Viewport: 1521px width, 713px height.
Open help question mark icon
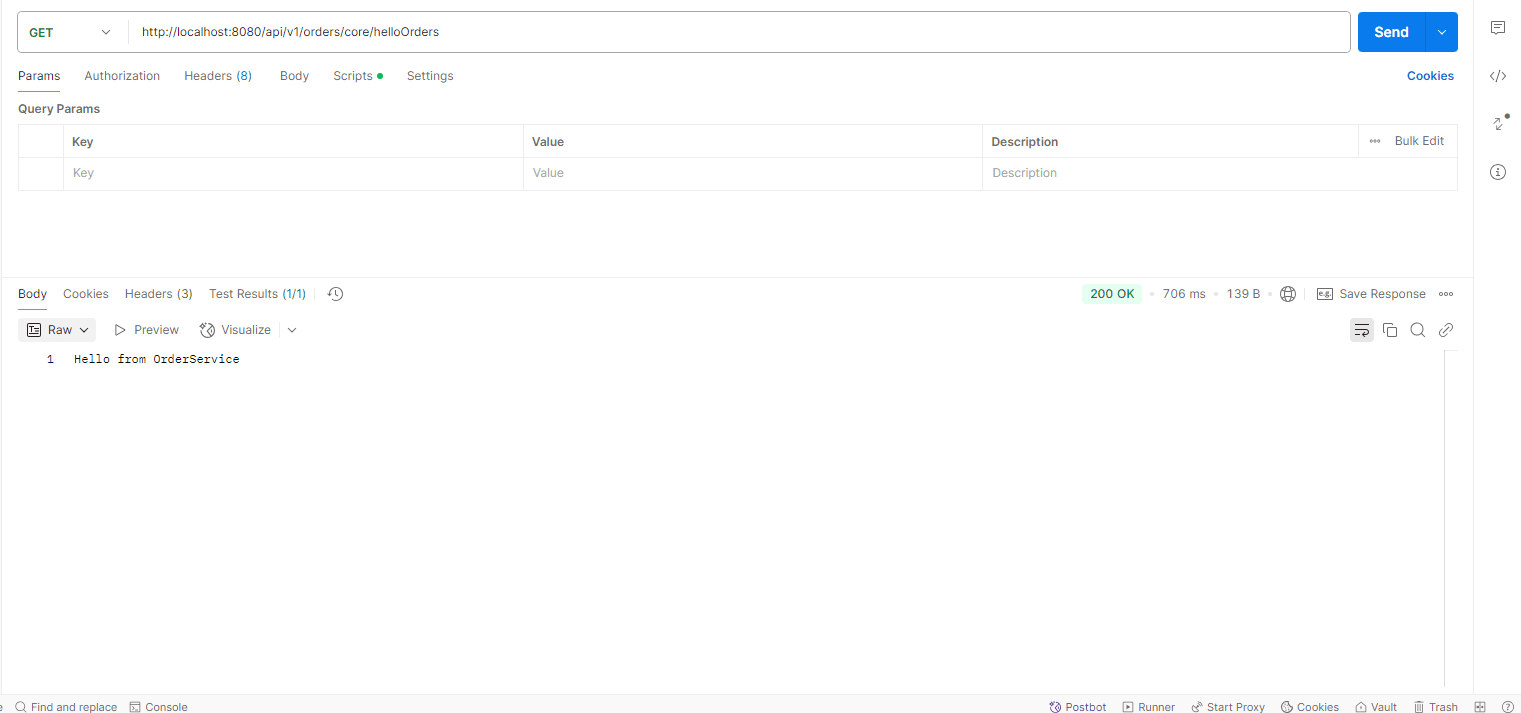pyautogui.click(x=1508, y=707)
